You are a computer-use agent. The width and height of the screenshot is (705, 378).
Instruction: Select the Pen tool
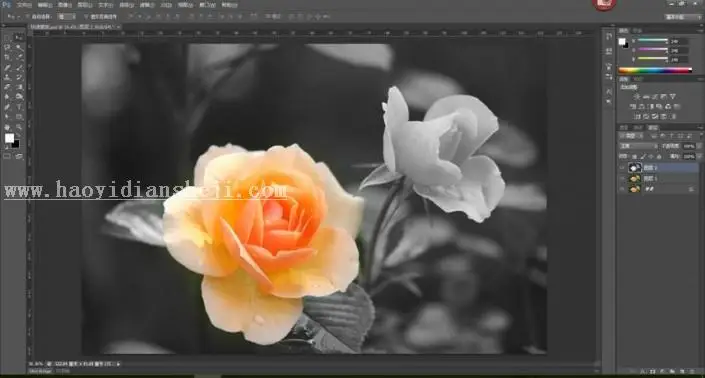(x=7, y=107)
